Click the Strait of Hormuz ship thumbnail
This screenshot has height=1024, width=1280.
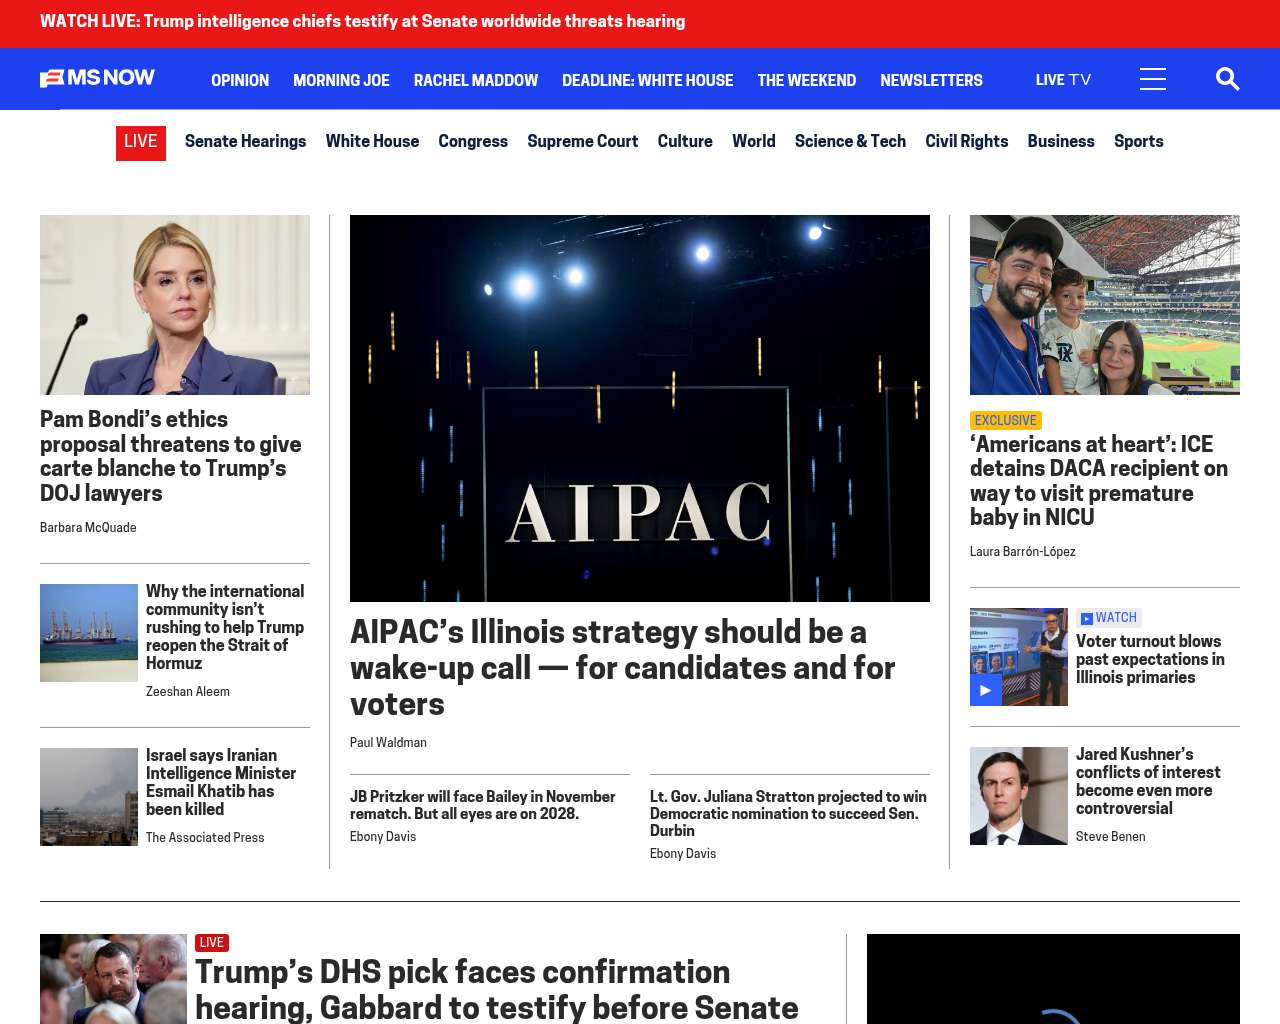(89, 633)
